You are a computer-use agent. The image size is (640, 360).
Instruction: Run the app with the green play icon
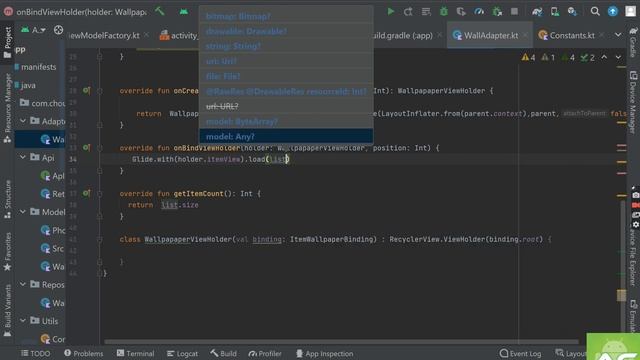391,11
